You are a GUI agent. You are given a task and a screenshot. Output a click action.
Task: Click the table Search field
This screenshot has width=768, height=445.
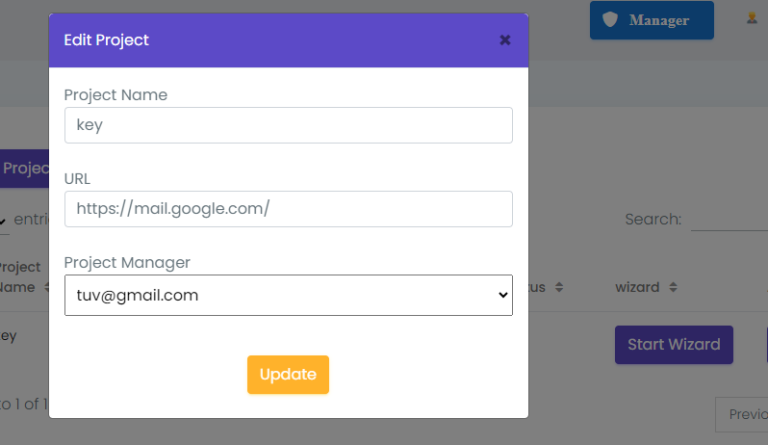[729, 219]
